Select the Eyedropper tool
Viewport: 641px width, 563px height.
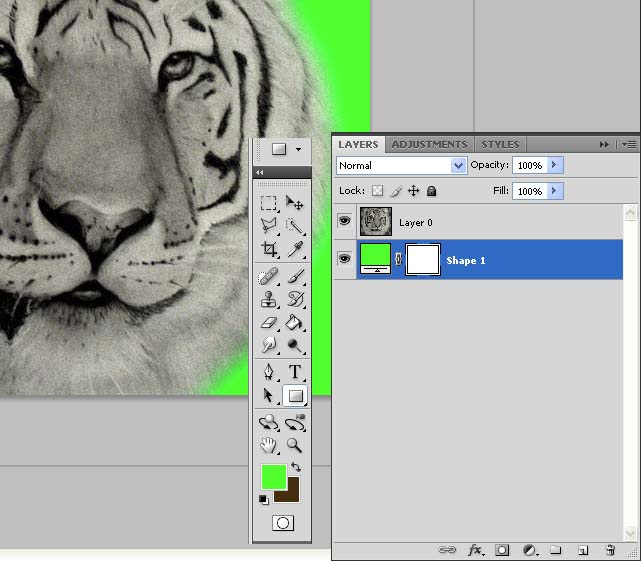coord(295,249)
